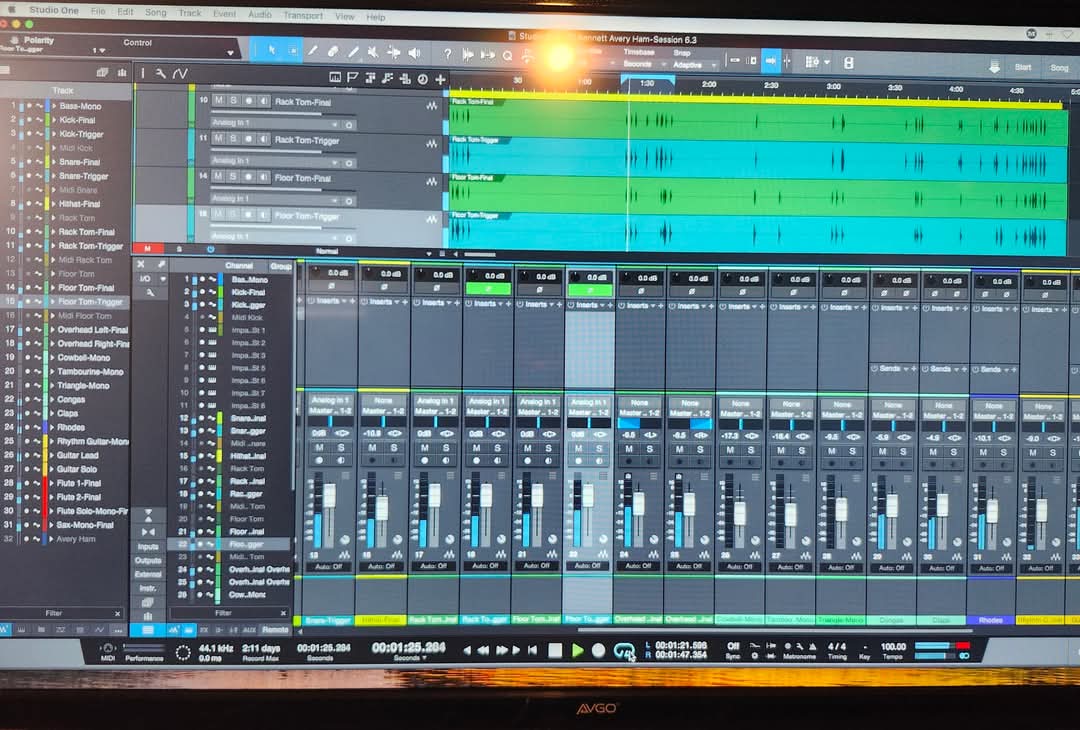Open the Snap Adaptive dropdown
Screen dimensions: 1080x730
pos(694,65)
